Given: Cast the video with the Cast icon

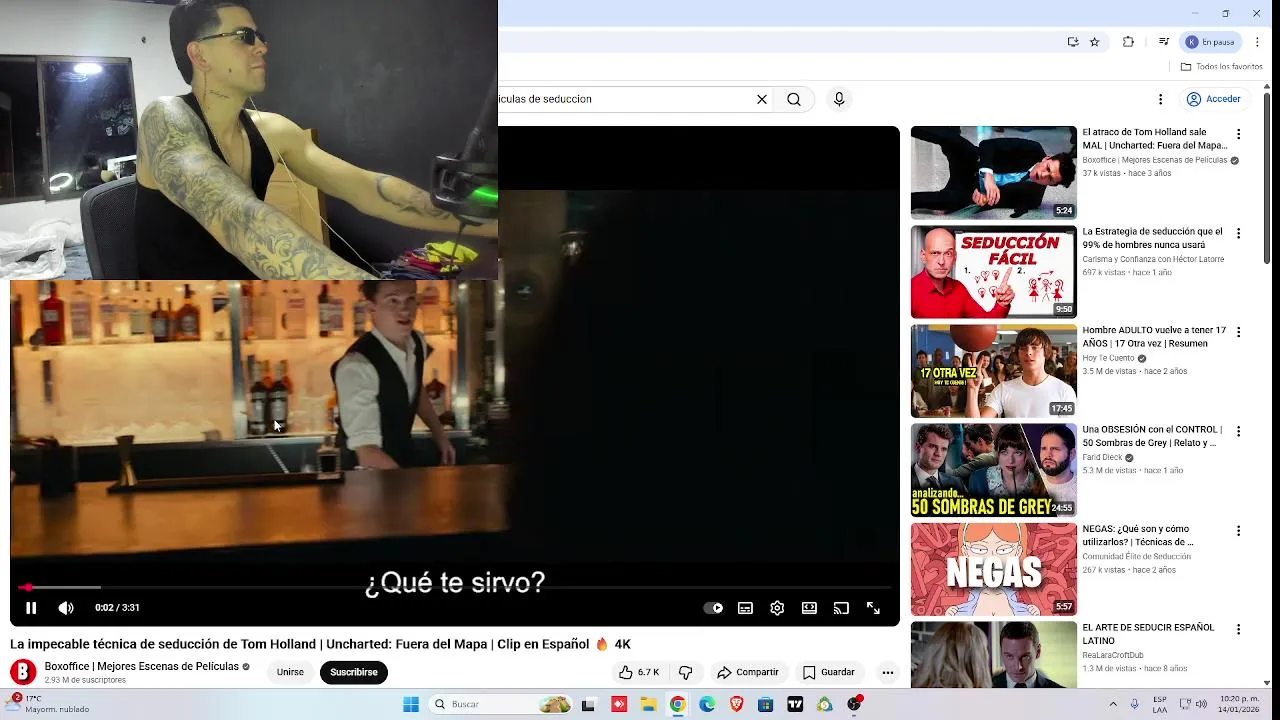Looking at the screenshot, I should coord(841,608).
